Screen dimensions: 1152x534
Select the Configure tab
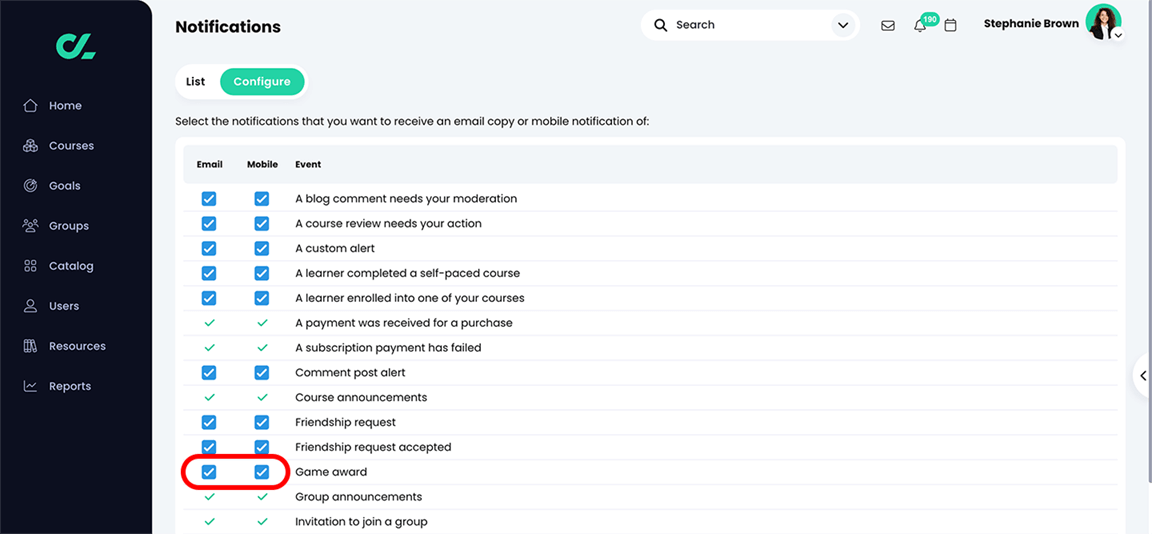click(262, 82)
